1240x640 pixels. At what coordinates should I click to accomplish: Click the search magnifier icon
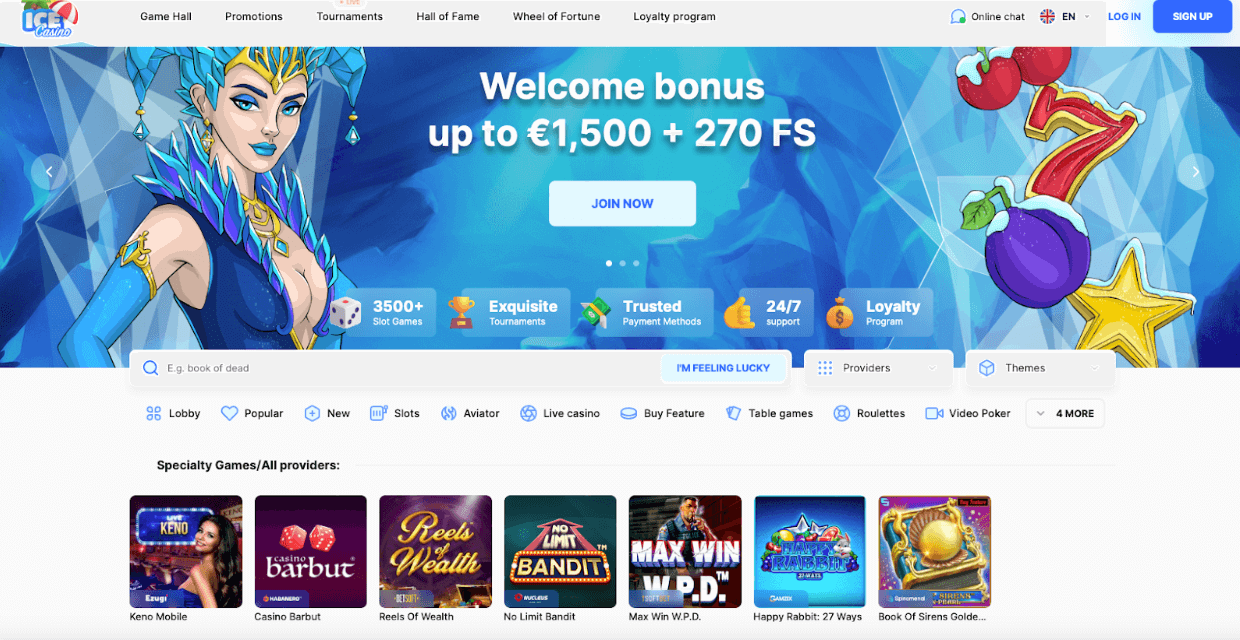coord(151,368)
